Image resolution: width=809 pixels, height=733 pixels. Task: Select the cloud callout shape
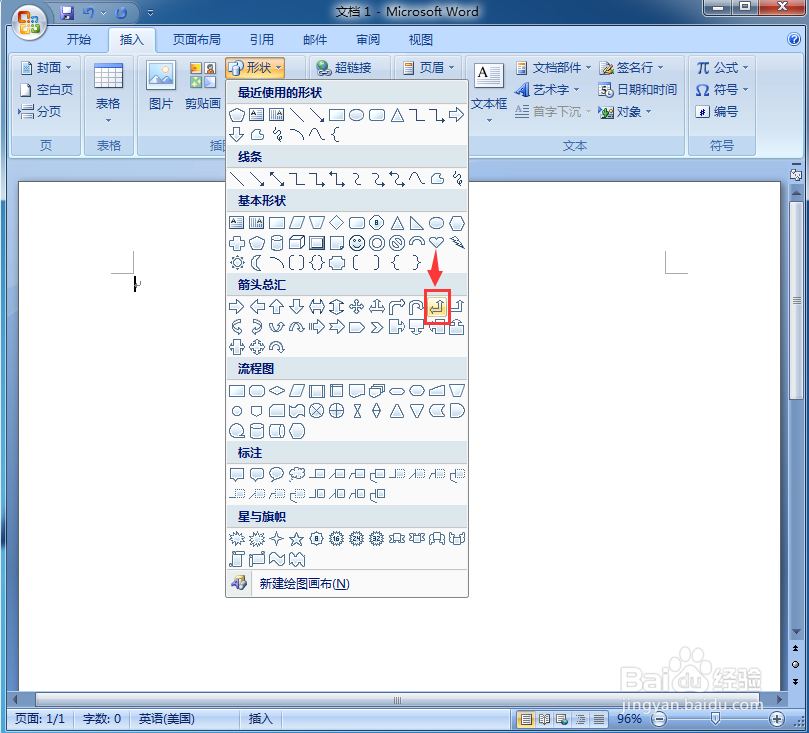click(297, 473)
